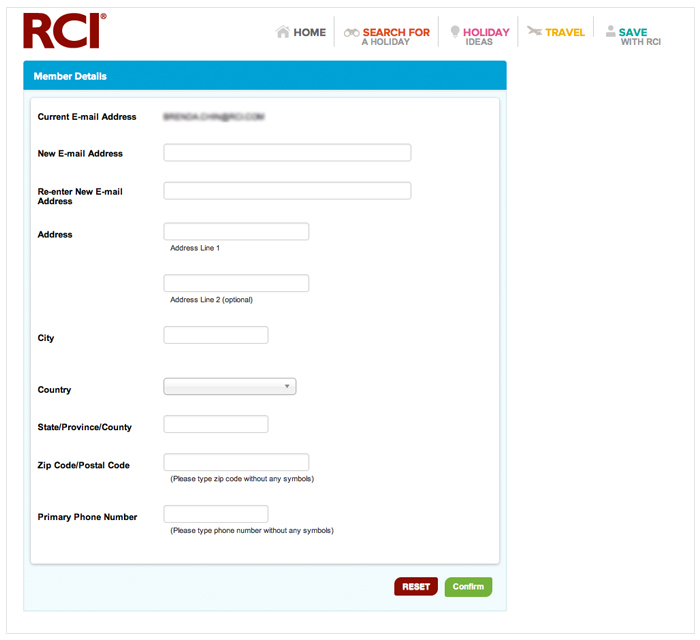
Task: Click the Re-enter New E-mail Address field
Action: [287, 191]
